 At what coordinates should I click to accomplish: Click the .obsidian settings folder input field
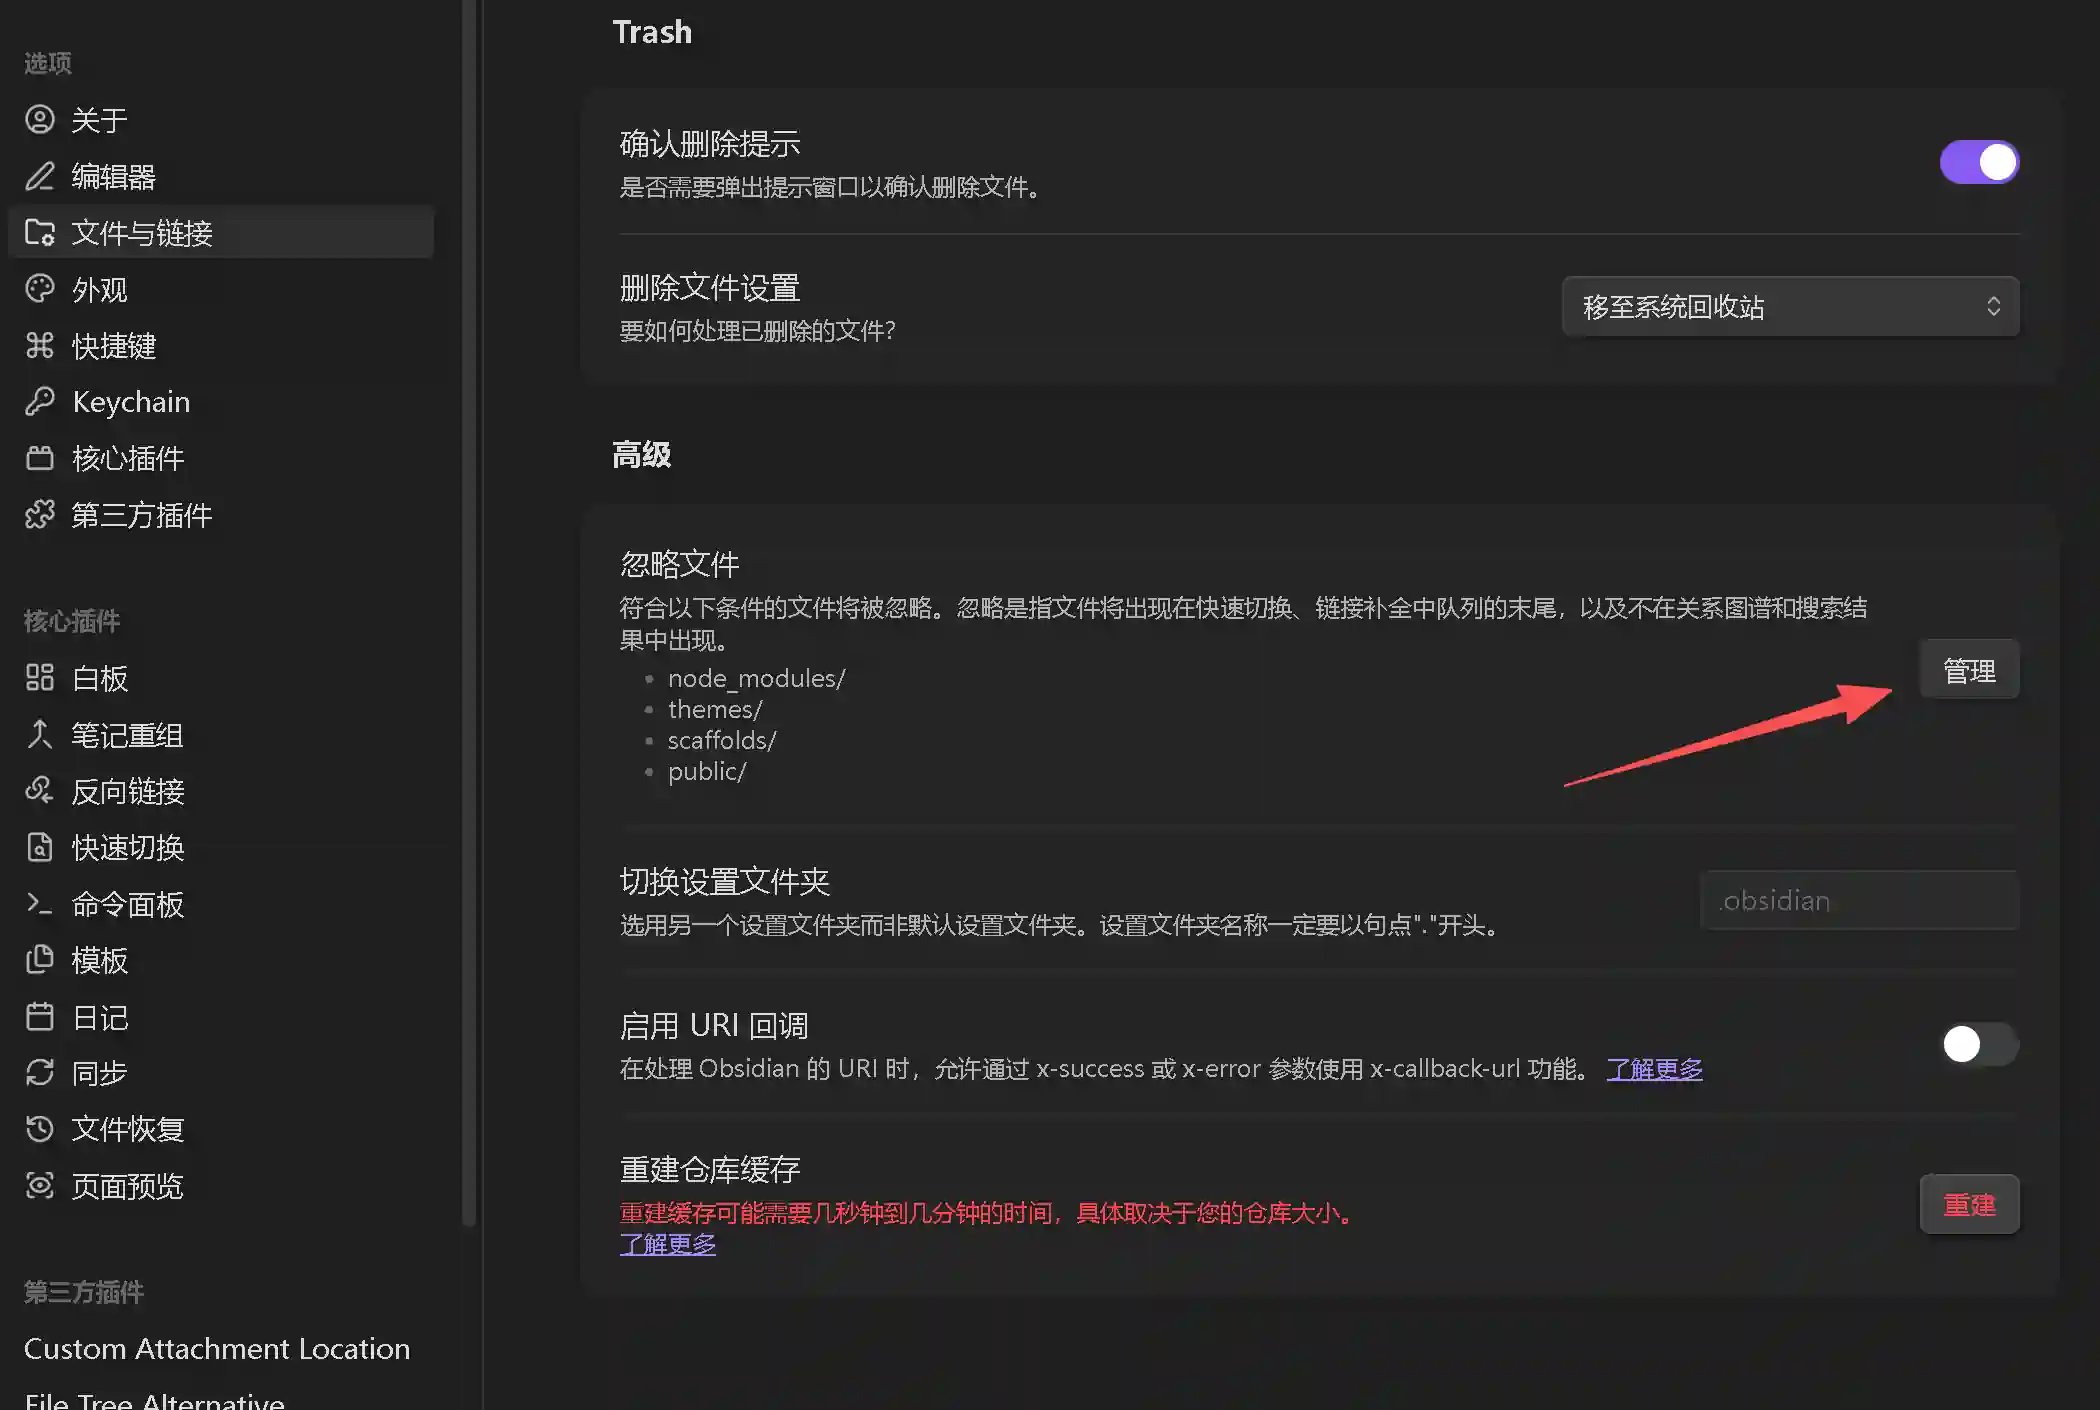click(x=1858, y=900)
